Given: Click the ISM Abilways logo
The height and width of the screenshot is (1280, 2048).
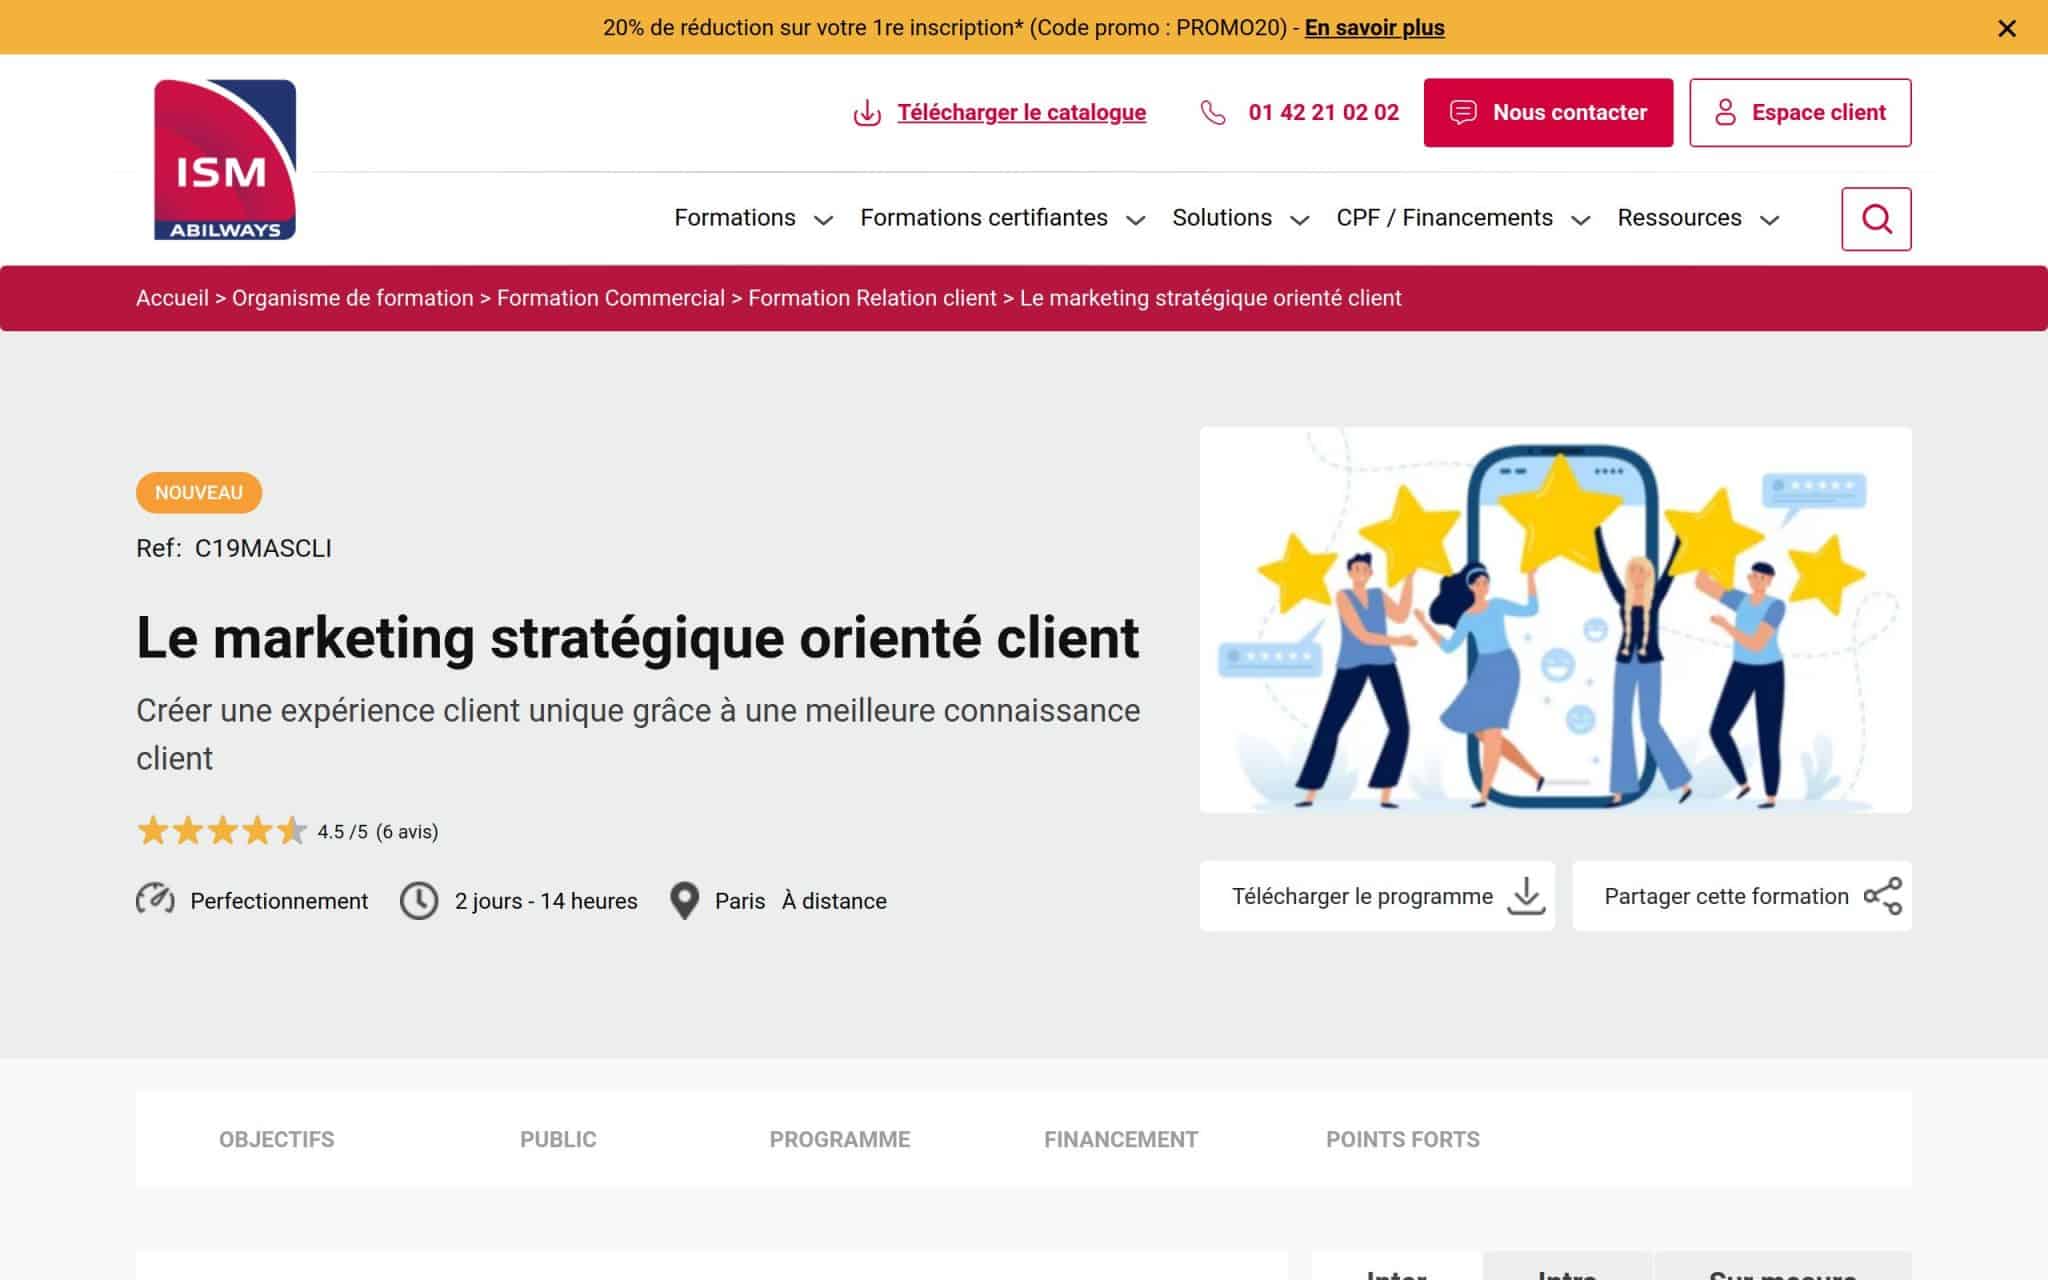Looking at the screenshot, I should tap(225, 160).
